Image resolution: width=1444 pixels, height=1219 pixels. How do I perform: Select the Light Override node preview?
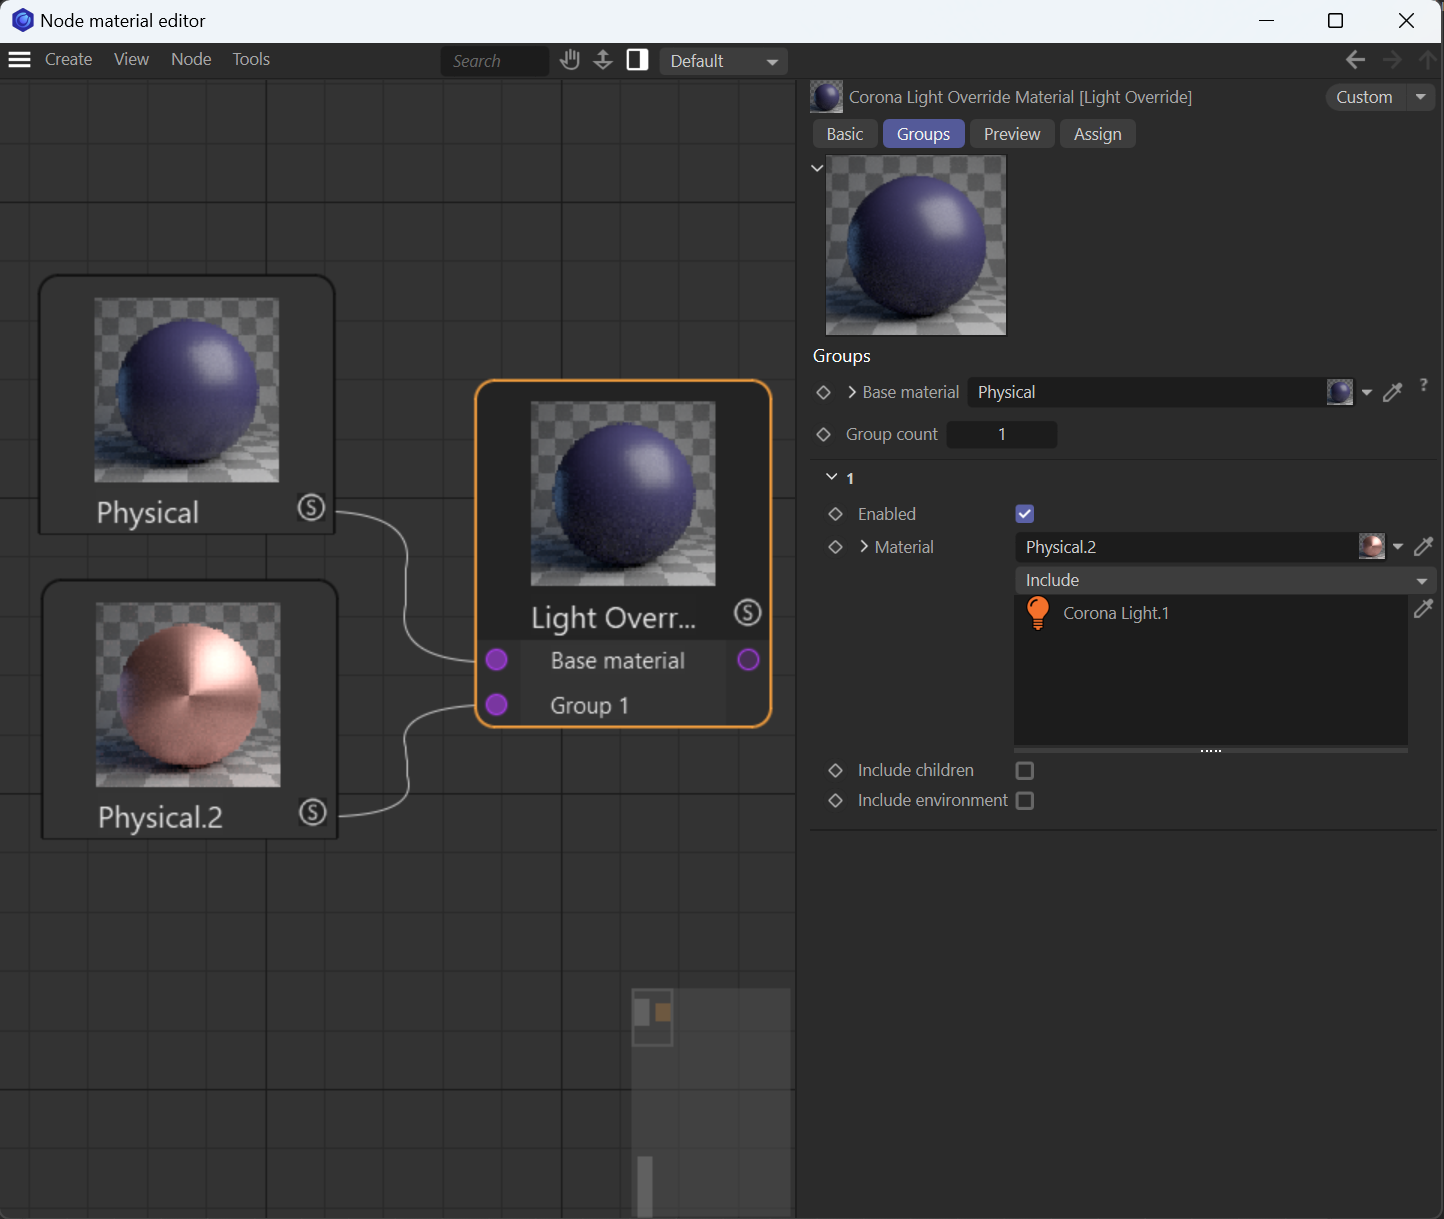coord(623,494)
